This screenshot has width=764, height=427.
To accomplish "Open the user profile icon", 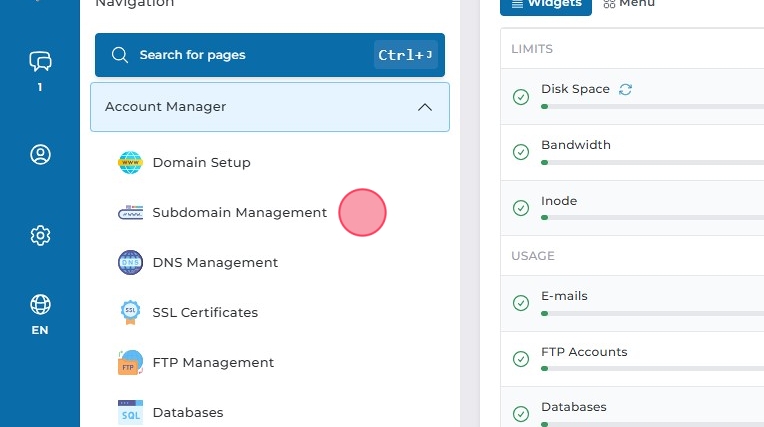I will pos(40,154).
